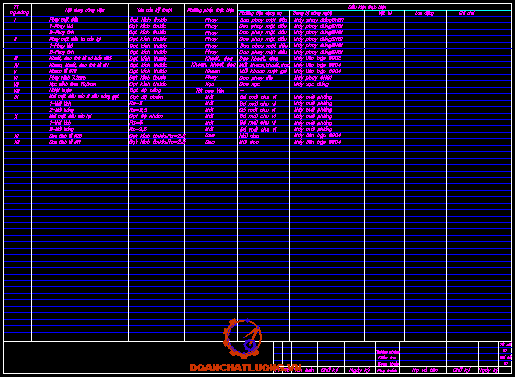Select the Xét cao tần method cell

point(210,91)
